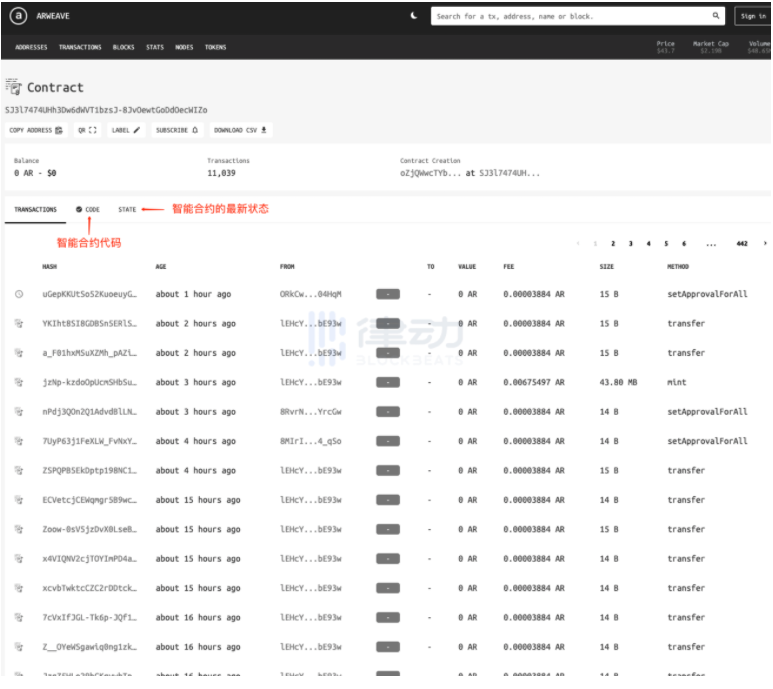This screenshot has height=689, width=773.
Task: Click the Sign in button
Action: pyautogui.click(x=753, y=16)
